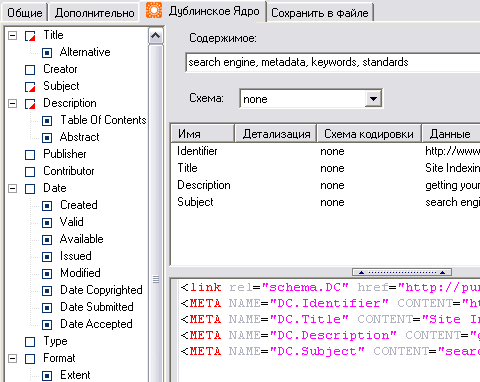
Task: Toggle the Description checkbox in tree
Action: tap(30, 104)
